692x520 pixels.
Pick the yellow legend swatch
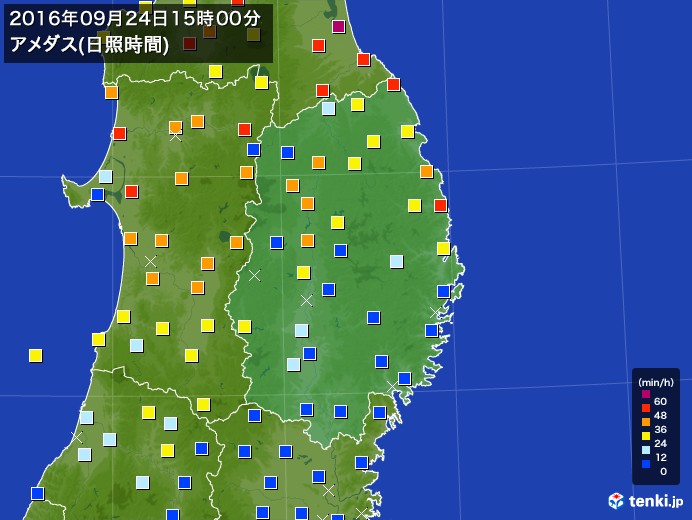tap(646, 436)
